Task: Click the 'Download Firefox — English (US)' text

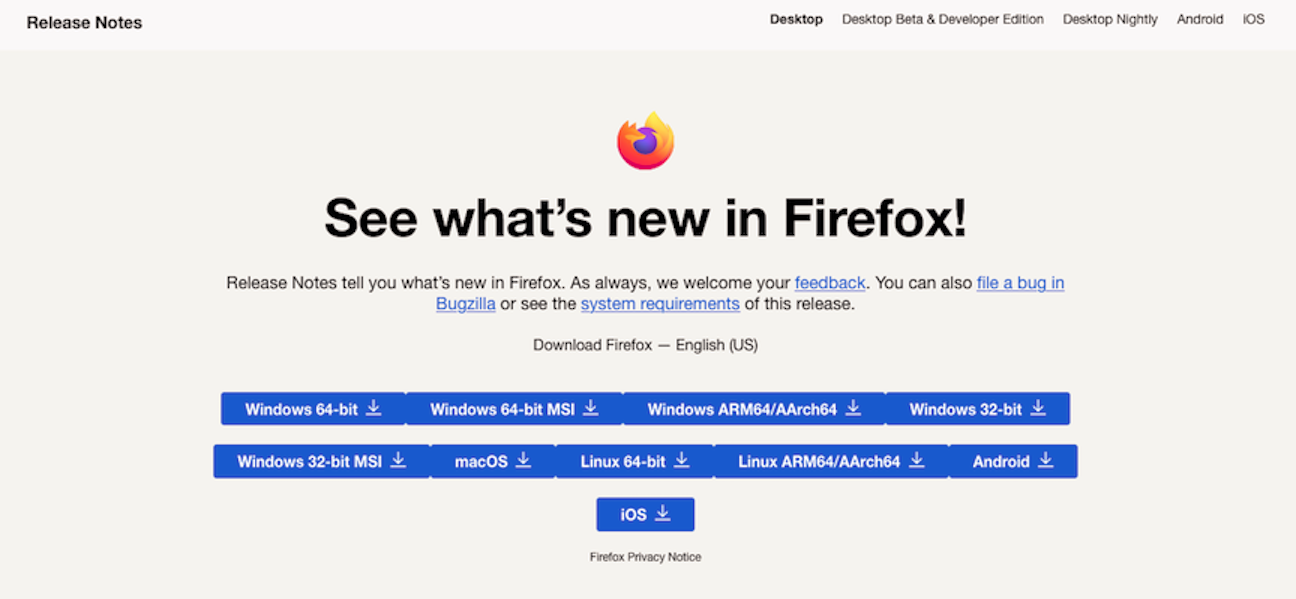Action: (x=645, y=345)
